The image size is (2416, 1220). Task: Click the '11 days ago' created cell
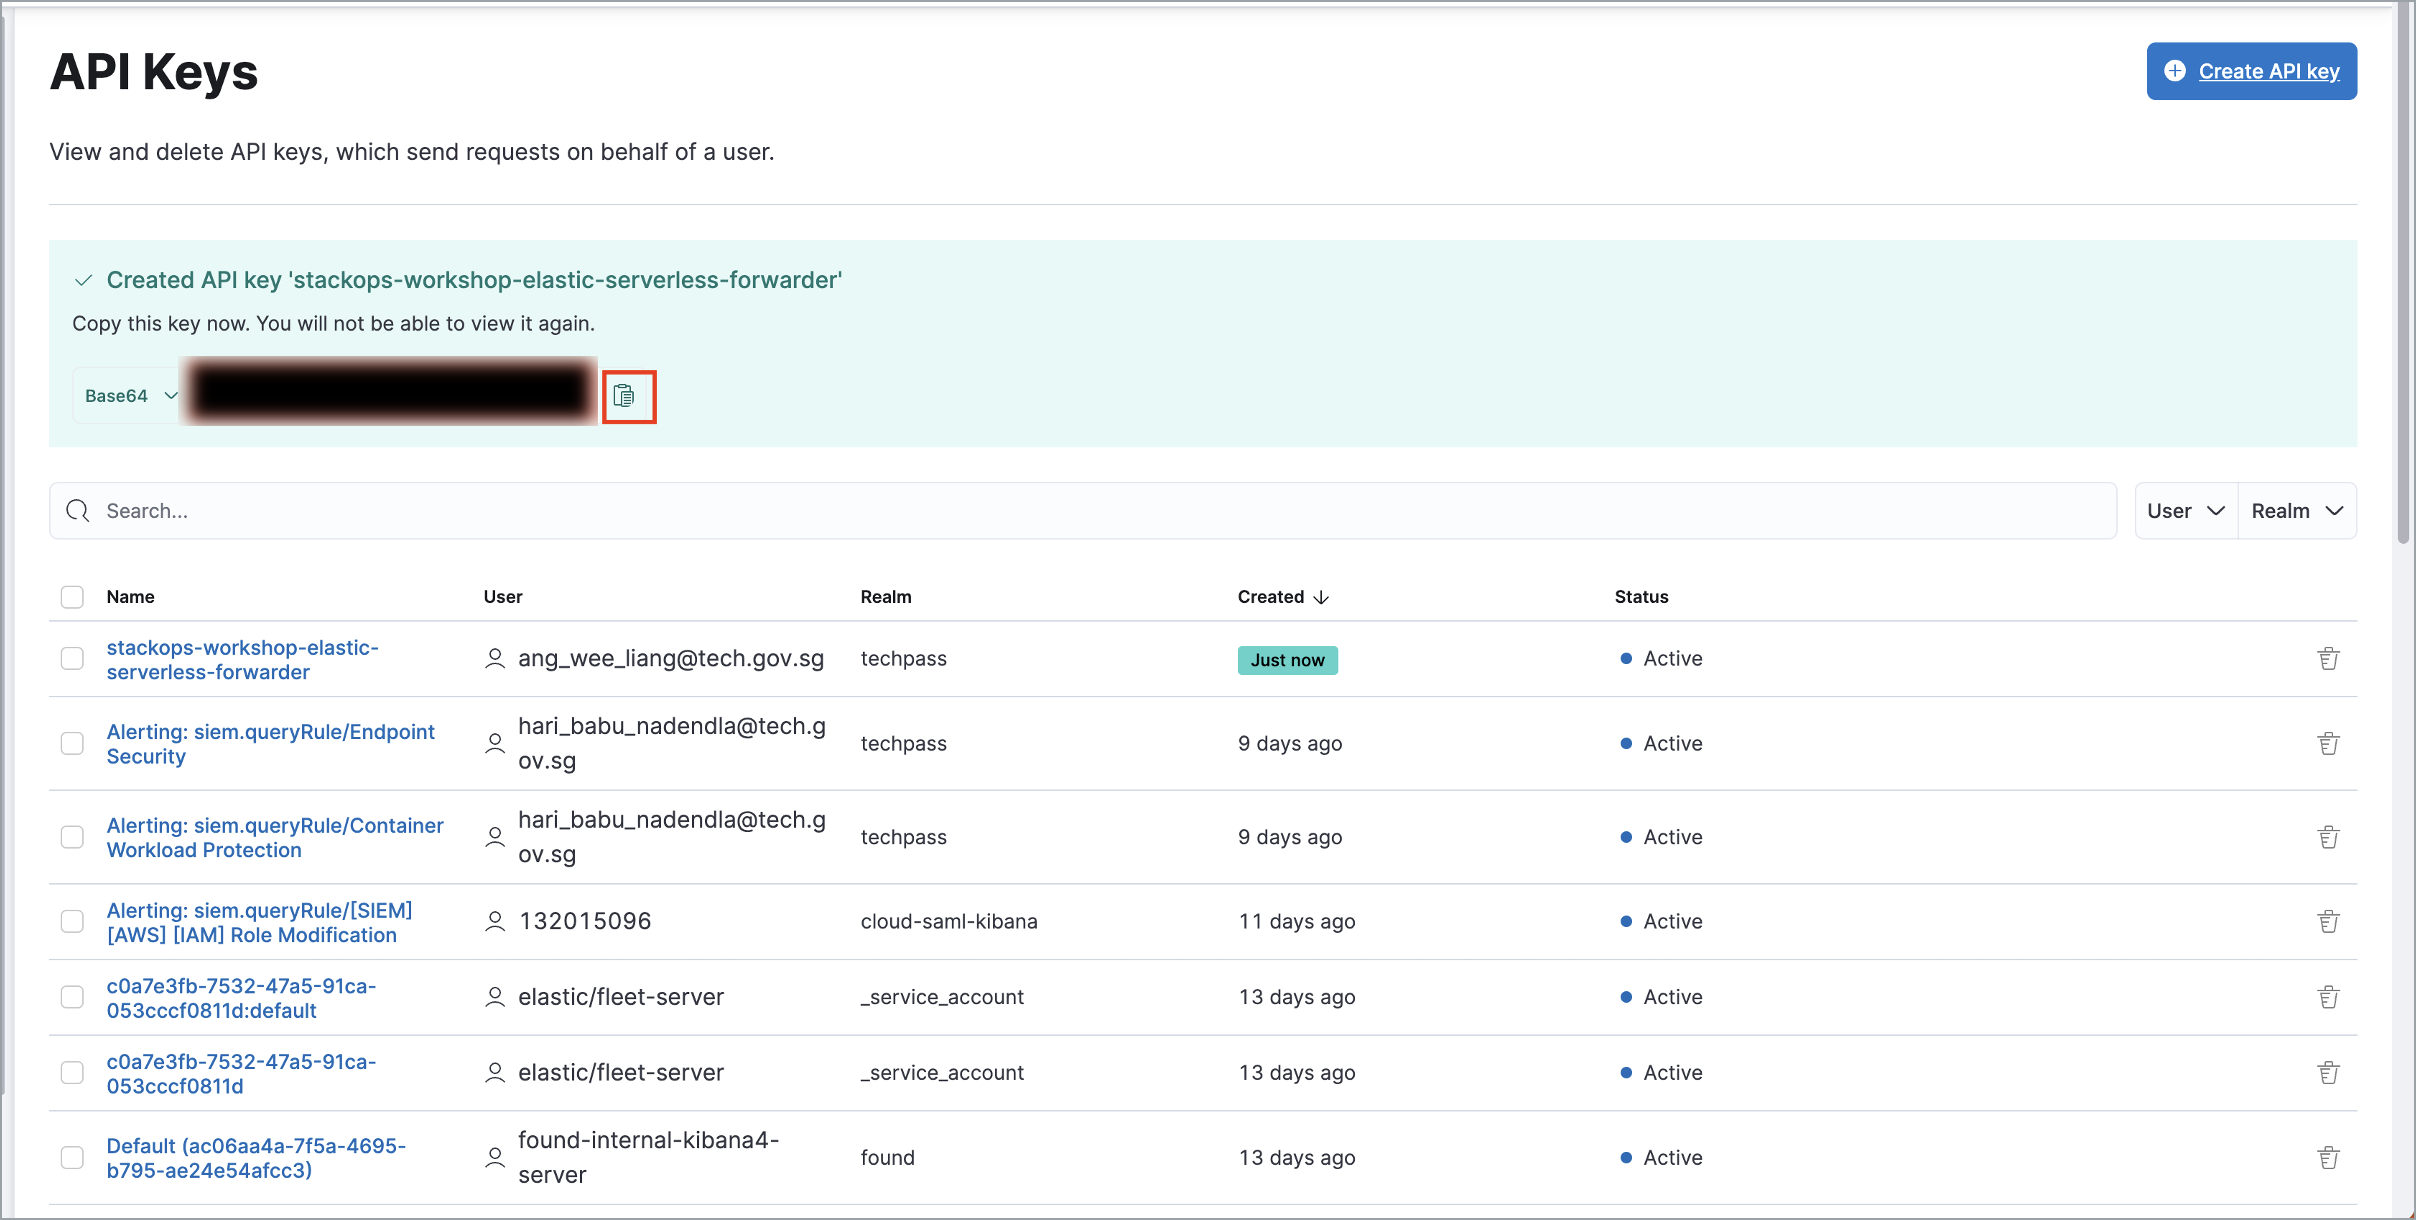[x=1297, y=922]
